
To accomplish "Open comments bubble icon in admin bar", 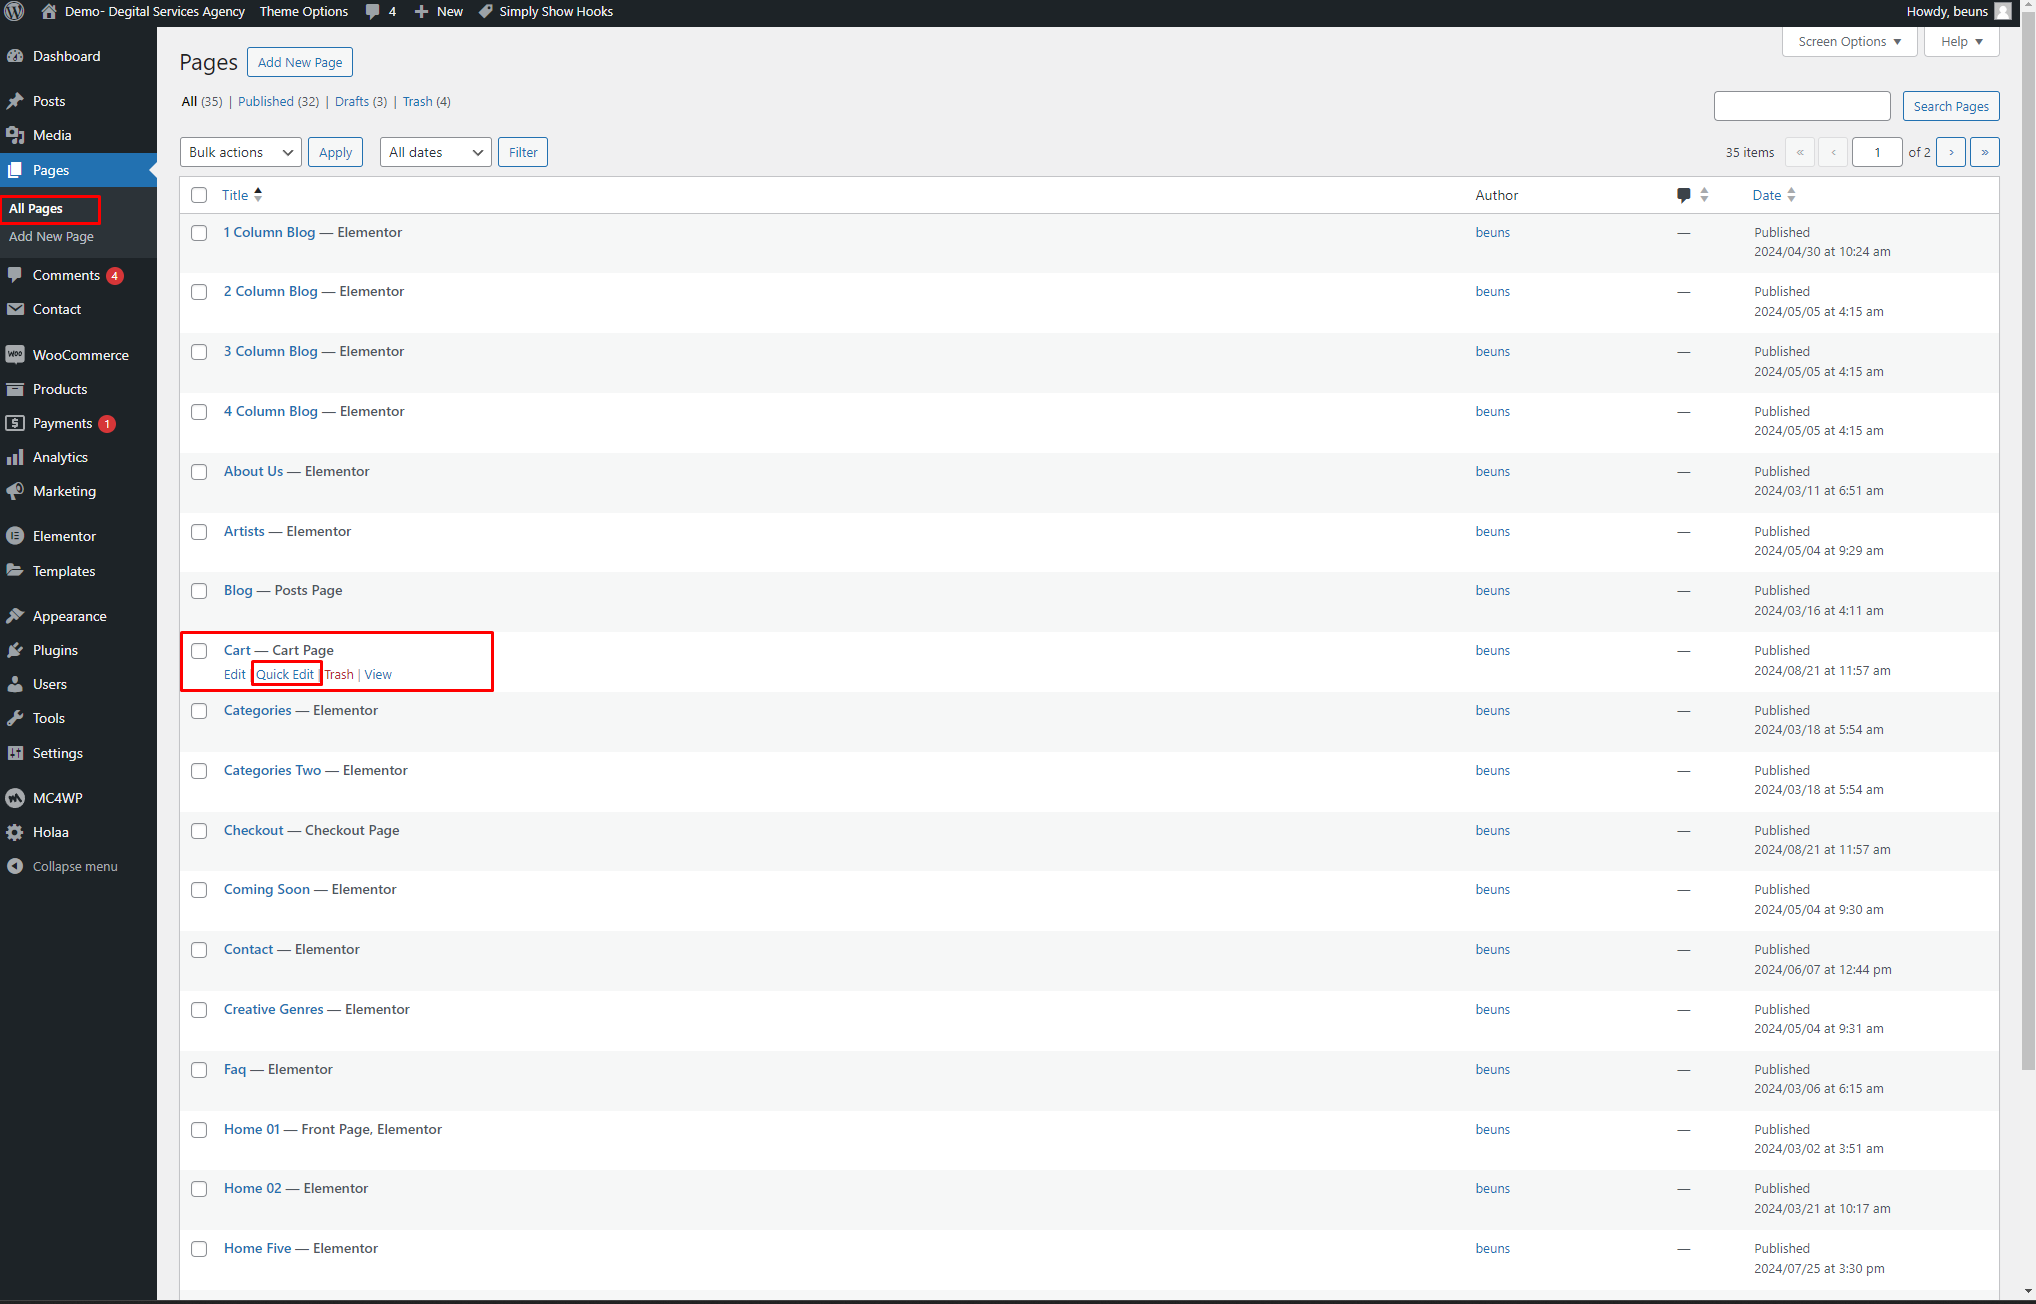I will tap(373, 12).
